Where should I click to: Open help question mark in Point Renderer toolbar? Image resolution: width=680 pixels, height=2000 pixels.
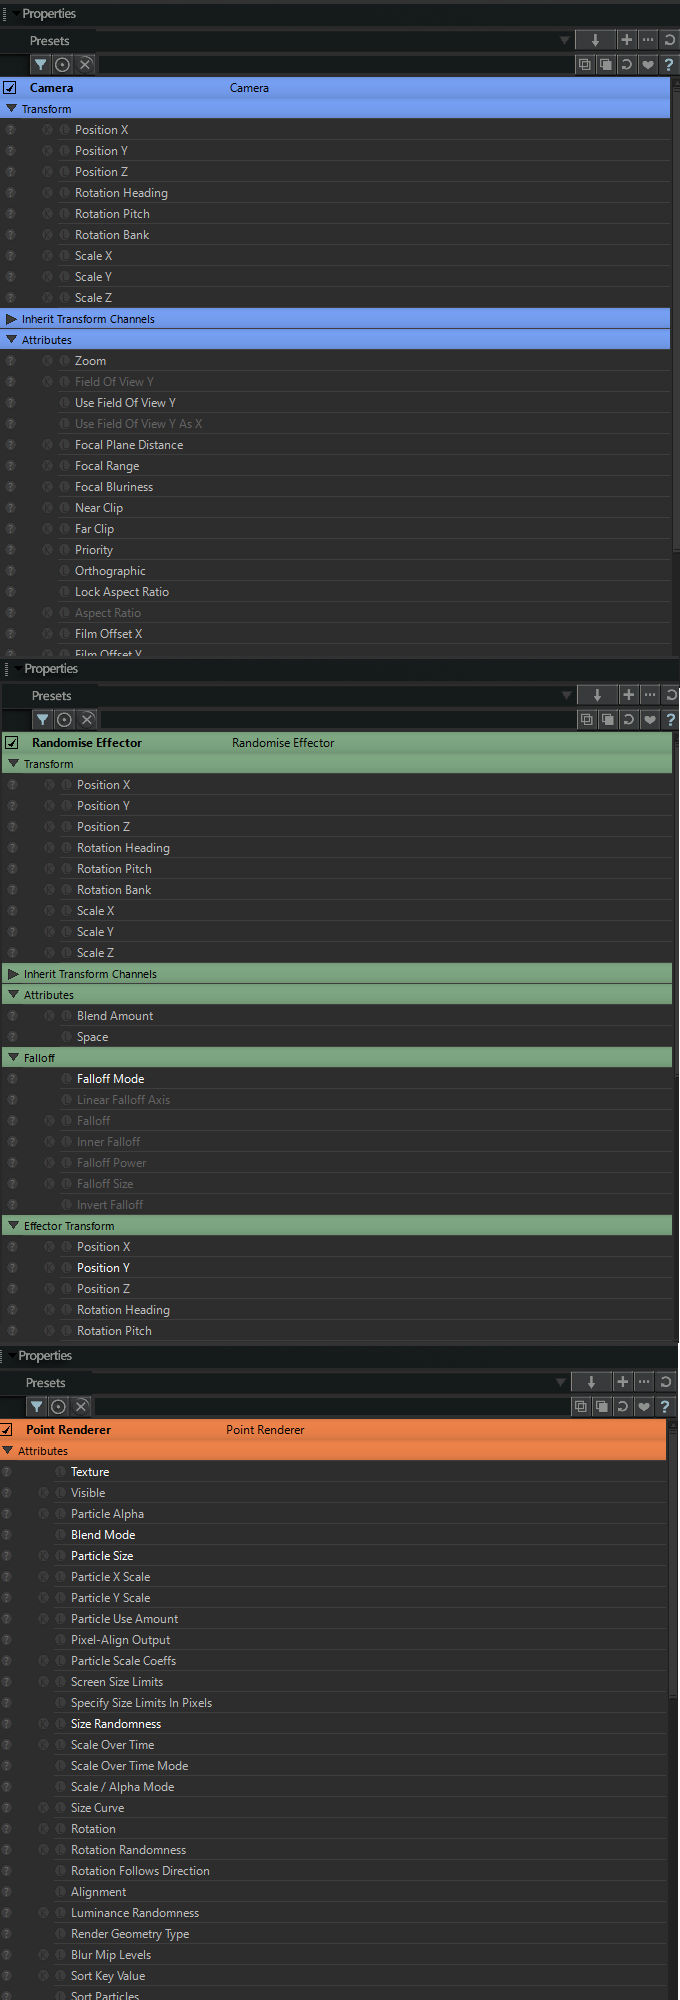click(x=665, y=1406)
